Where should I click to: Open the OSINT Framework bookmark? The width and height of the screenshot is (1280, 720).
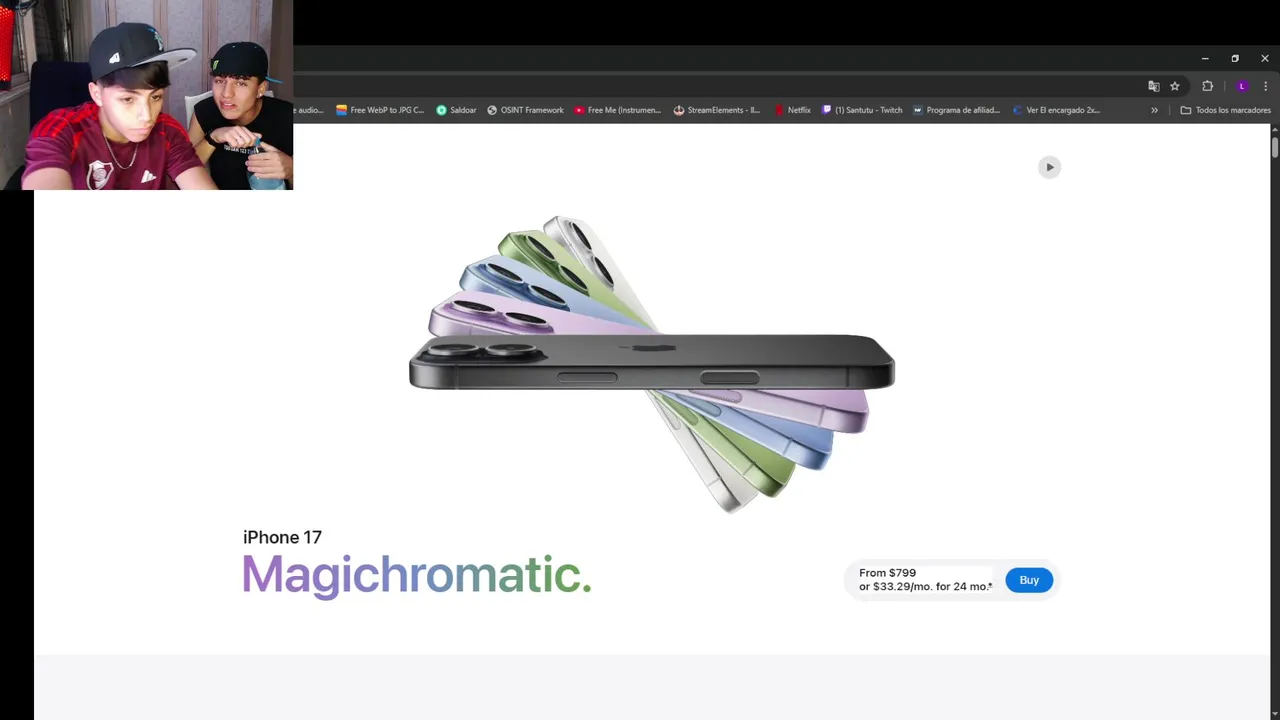(525, 110)
